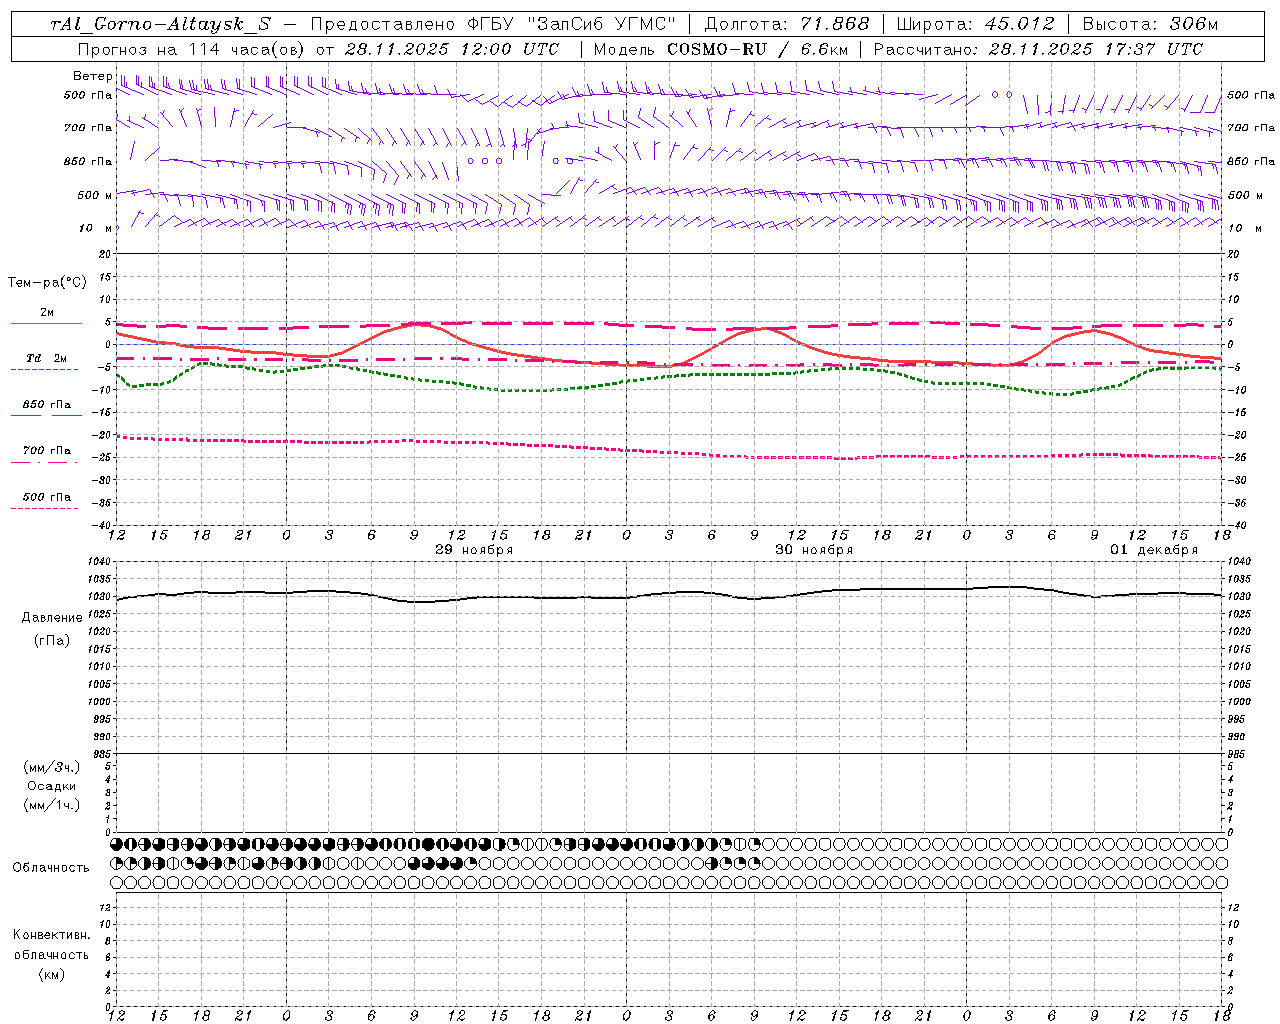Select the 'Долгота: 71.868' longitude value

[787, 24]
